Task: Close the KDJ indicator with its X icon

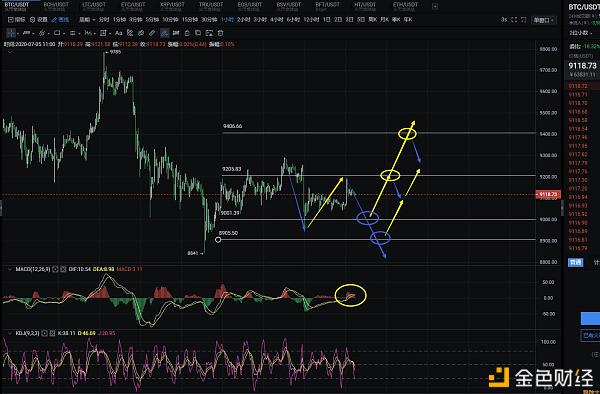Action: pyautogui.click(x=52, y=333)
